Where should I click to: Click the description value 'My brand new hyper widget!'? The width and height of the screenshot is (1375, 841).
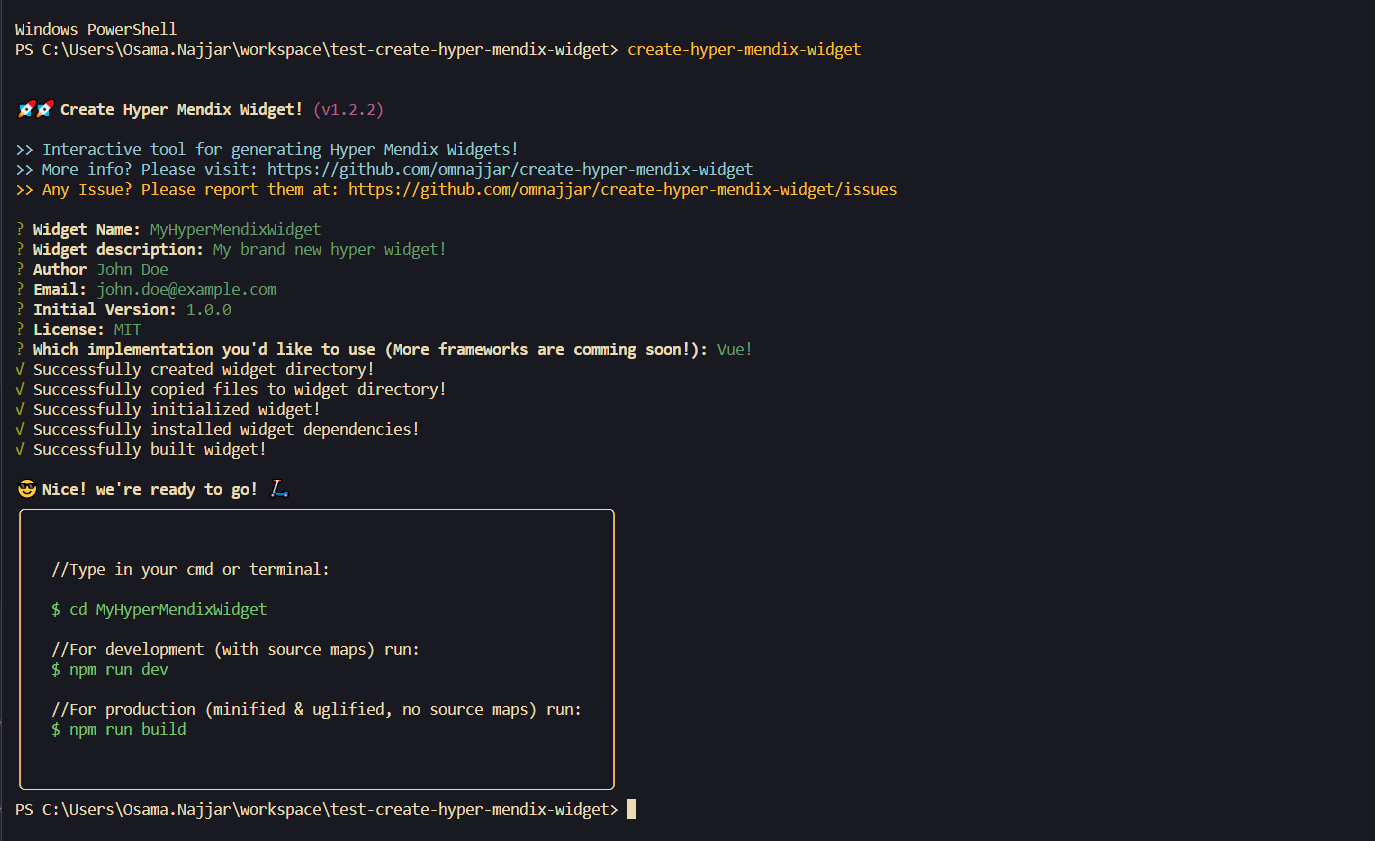click(330, 249)
